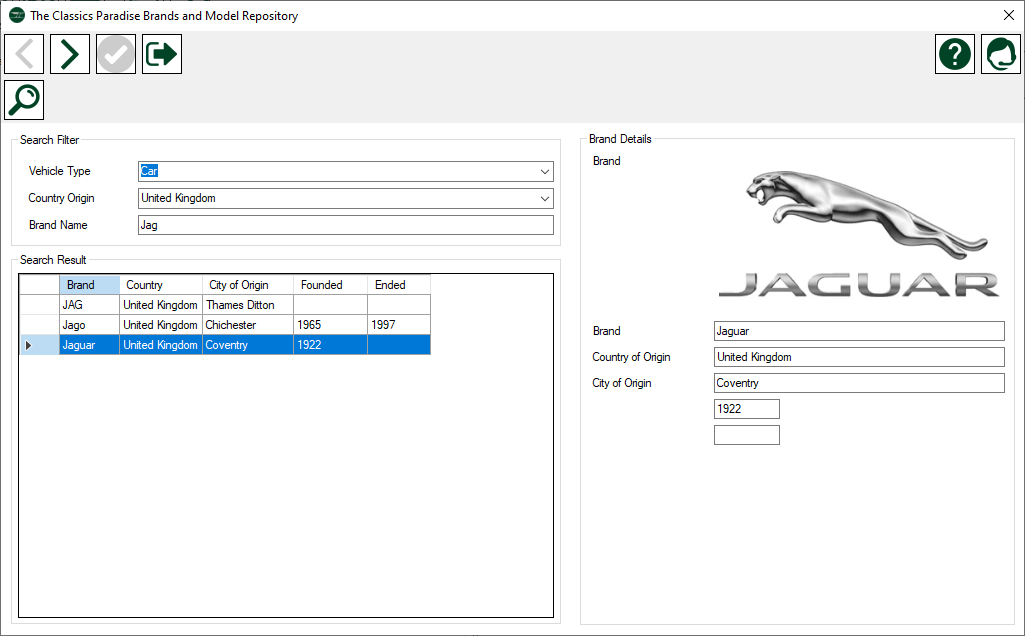Start search with the magnifying glass icon

(24, 100)
